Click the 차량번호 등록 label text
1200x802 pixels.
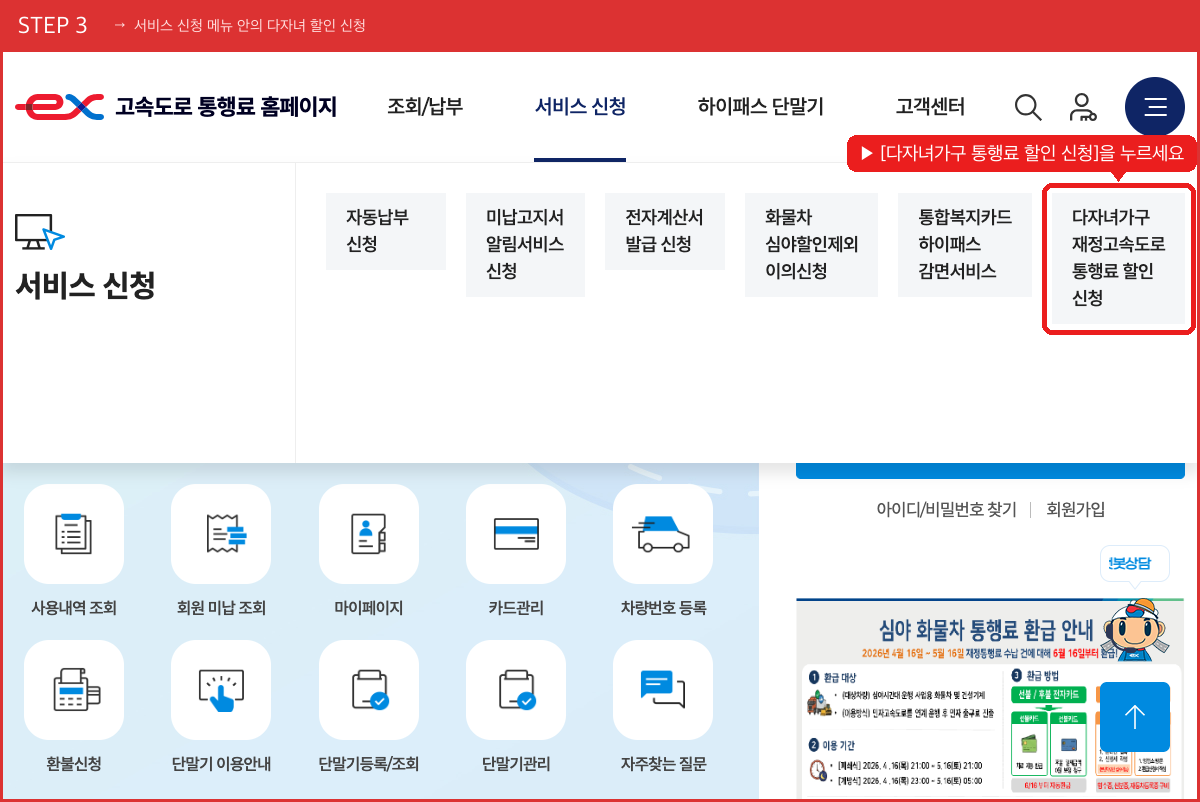663,608
